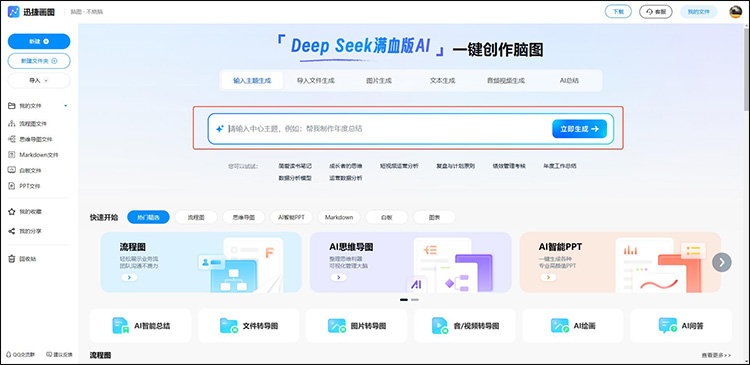Click the arrow button on the AI思维导图 card

(x=339, y=277)
